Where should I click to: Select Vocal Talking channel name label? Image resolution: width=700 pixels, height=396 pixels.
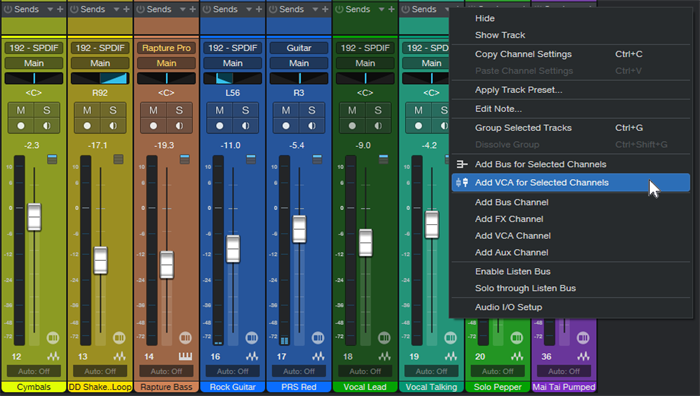(431, 387)
